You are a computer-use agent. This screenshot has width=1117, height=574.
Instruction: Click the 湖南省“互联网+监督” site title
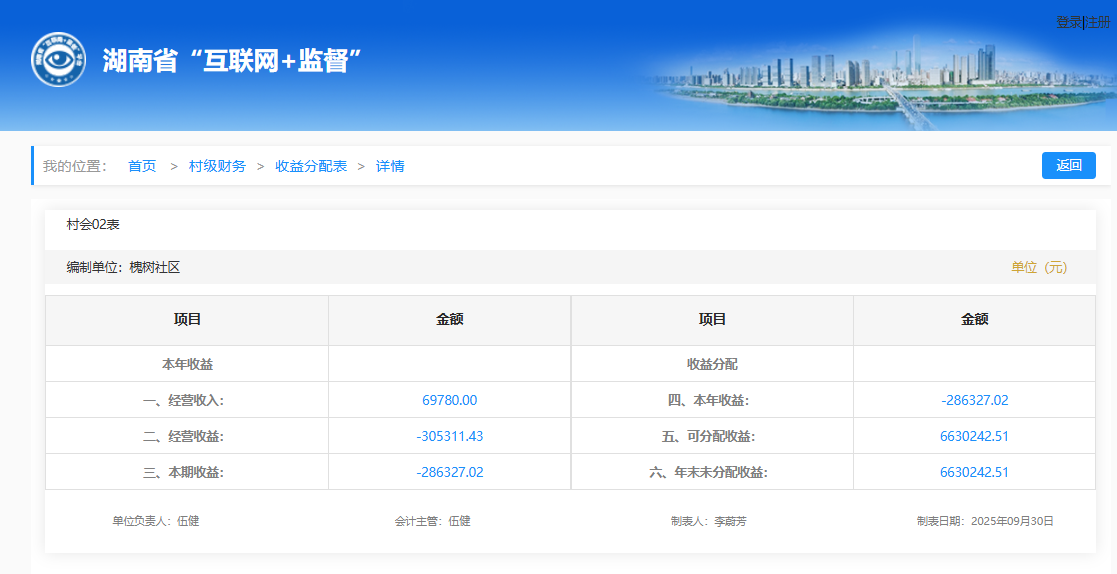pyautogui.click(x=231, y=60)
